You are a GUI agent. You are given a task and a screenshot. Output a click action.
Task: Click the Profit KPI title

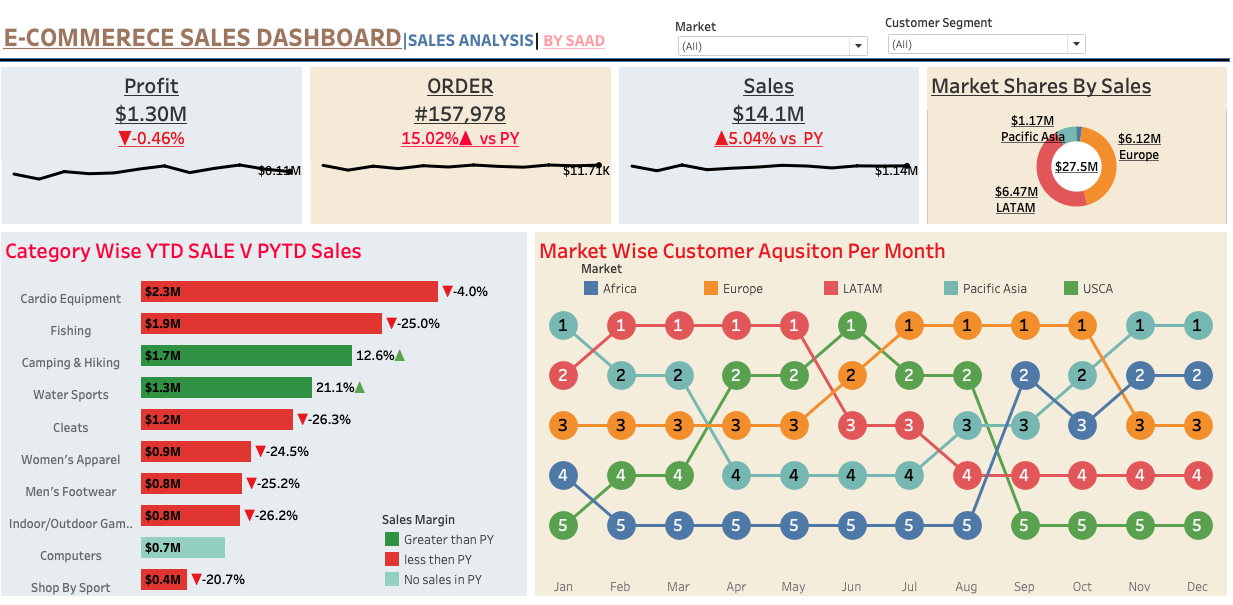pyautogui.click(x=151, y=87)
